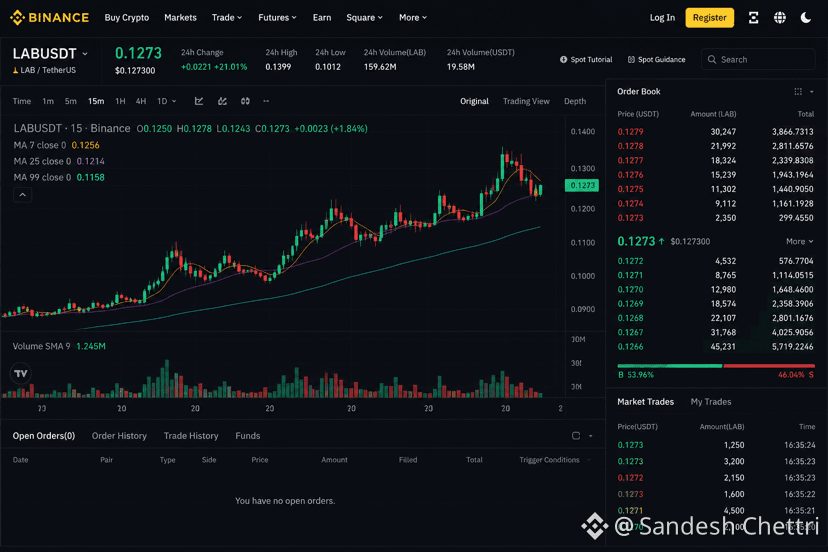Switch to the My Trades tab
Image resolution: width=828 pixels, height=552 pixels.
pos(711,402)
